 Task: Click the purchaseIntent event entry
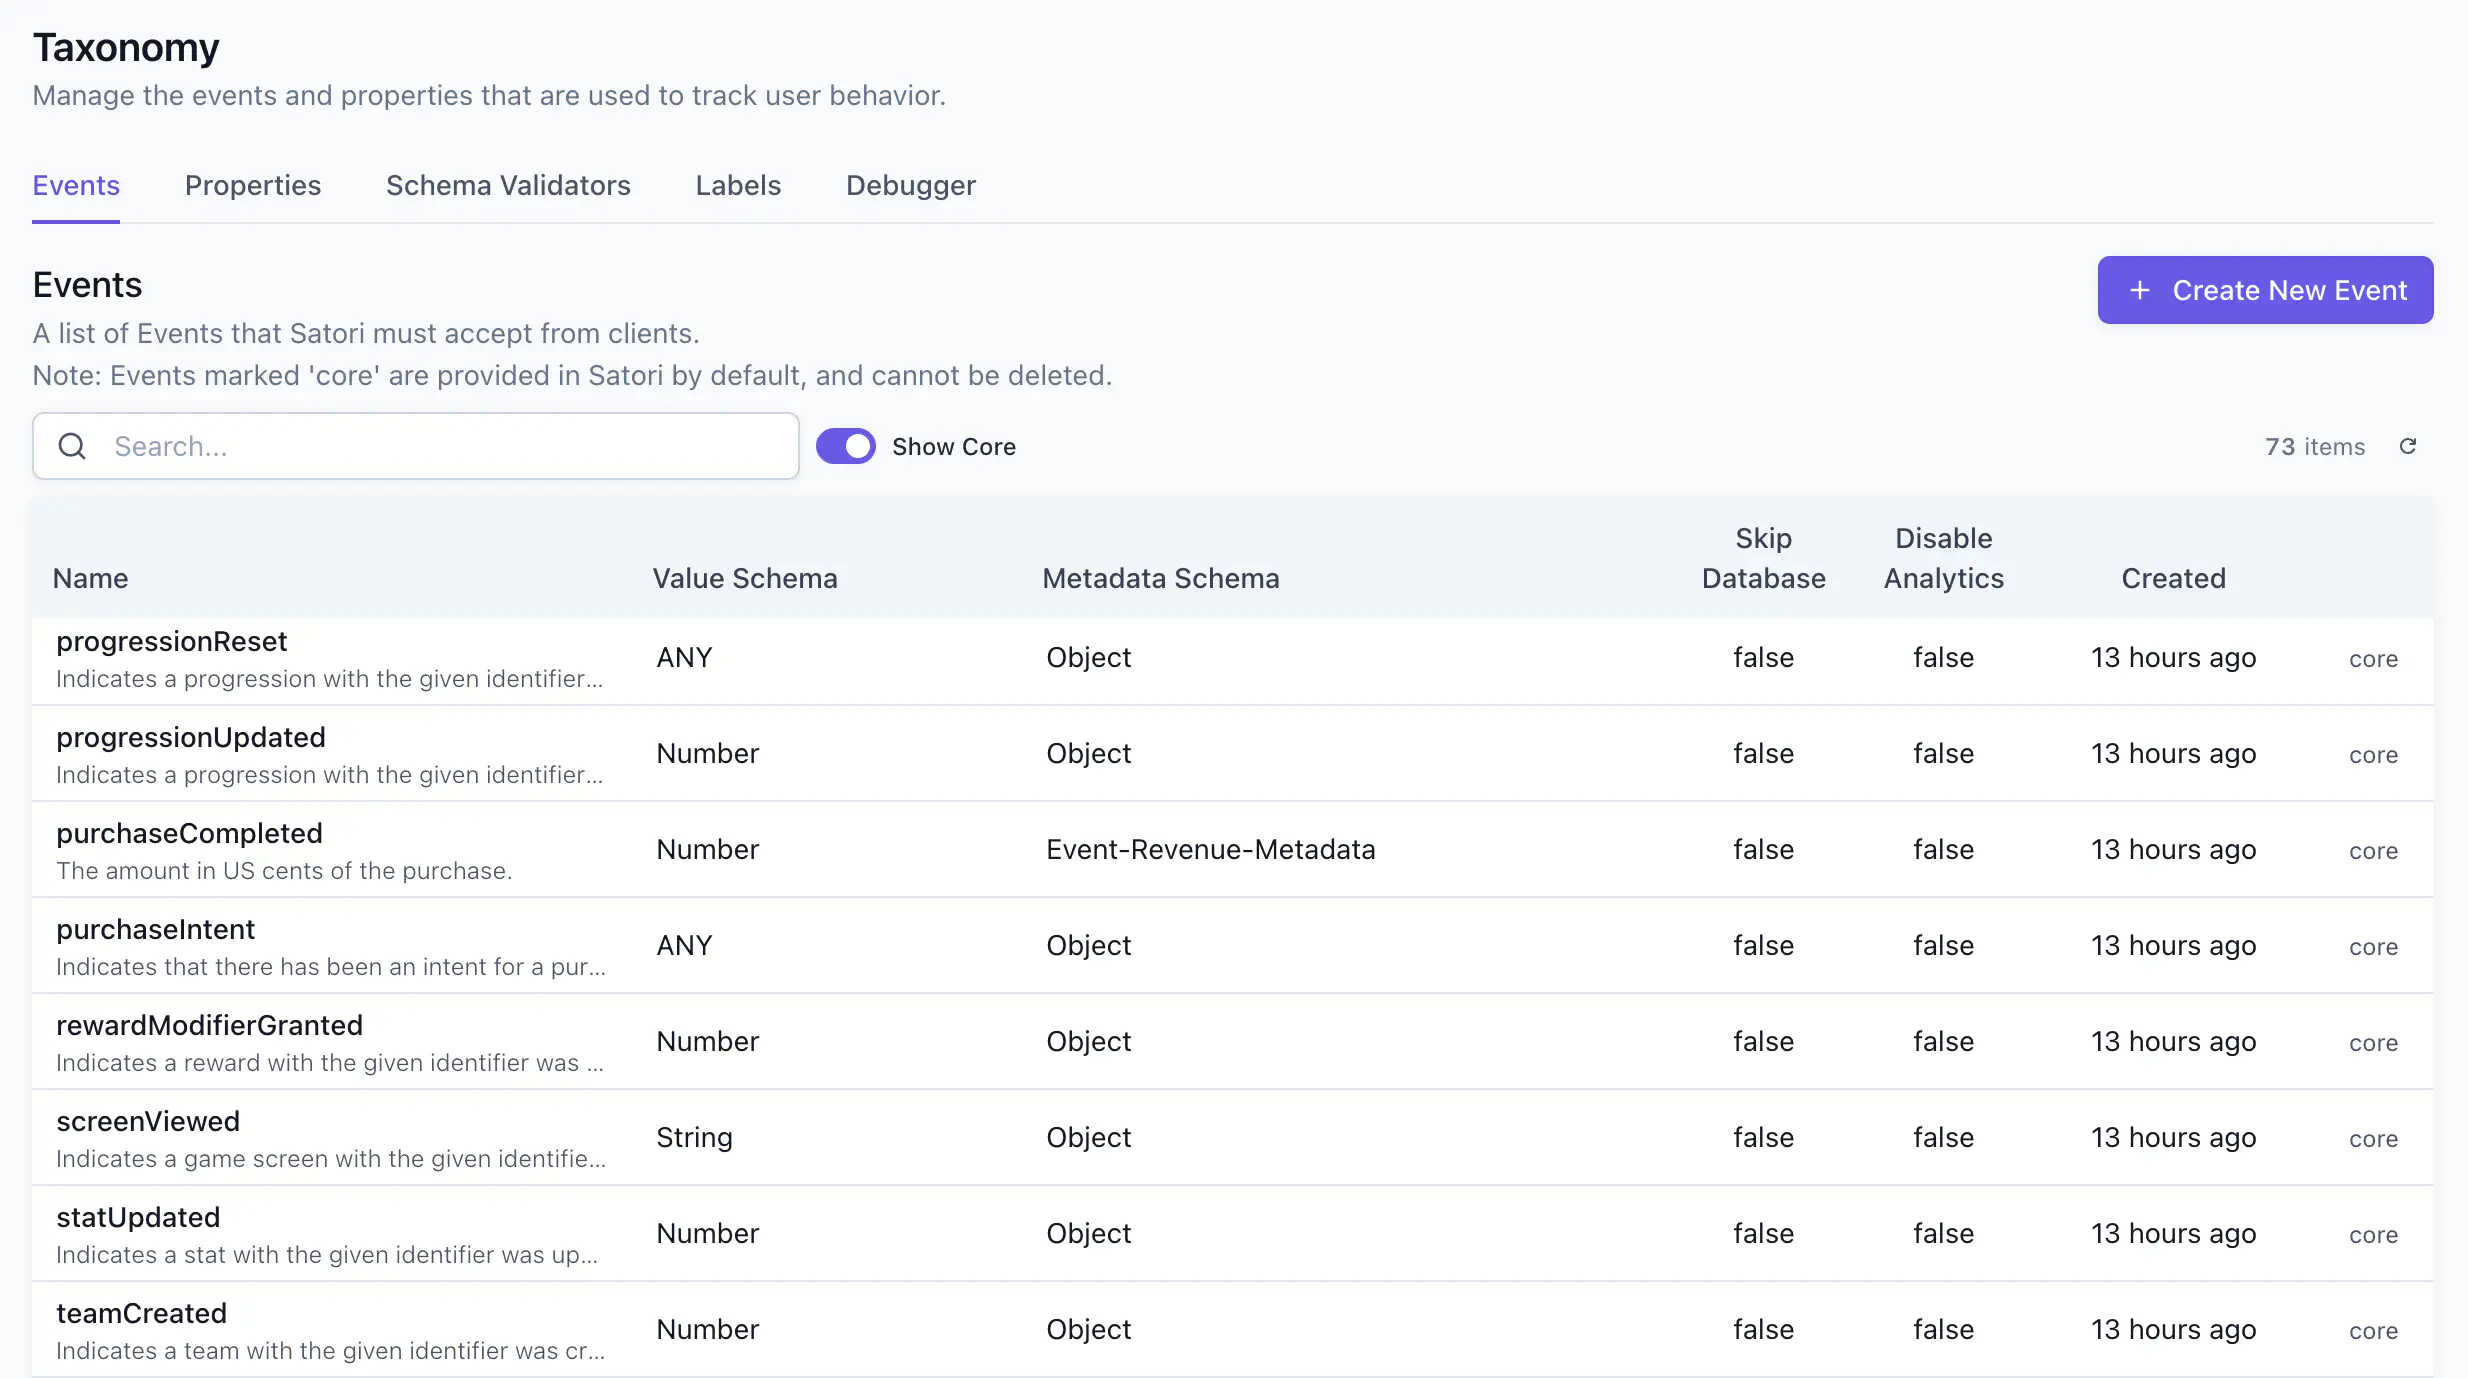click(x=155, y=929)
